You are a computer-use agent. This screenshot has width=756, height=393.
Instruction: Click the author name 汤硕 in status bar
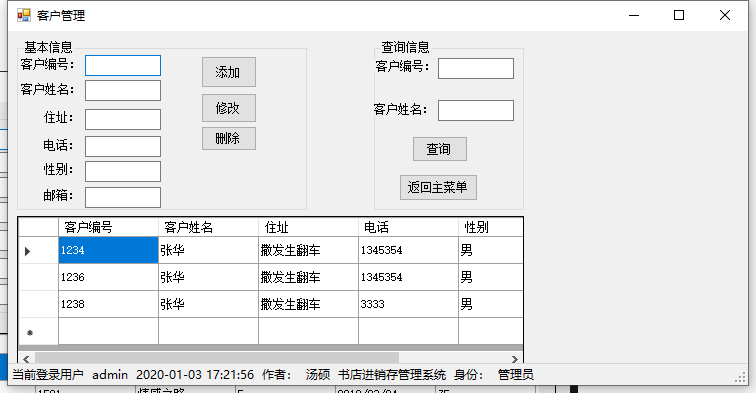click(318, 375)
